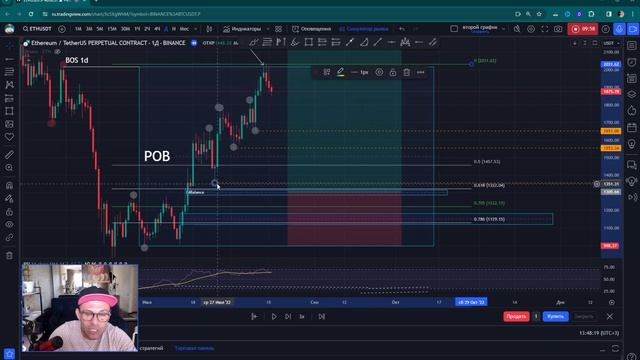Viewport: 640px width, 360px height.
Task: Change the 3x replay speed
Action: pos(302,316)
